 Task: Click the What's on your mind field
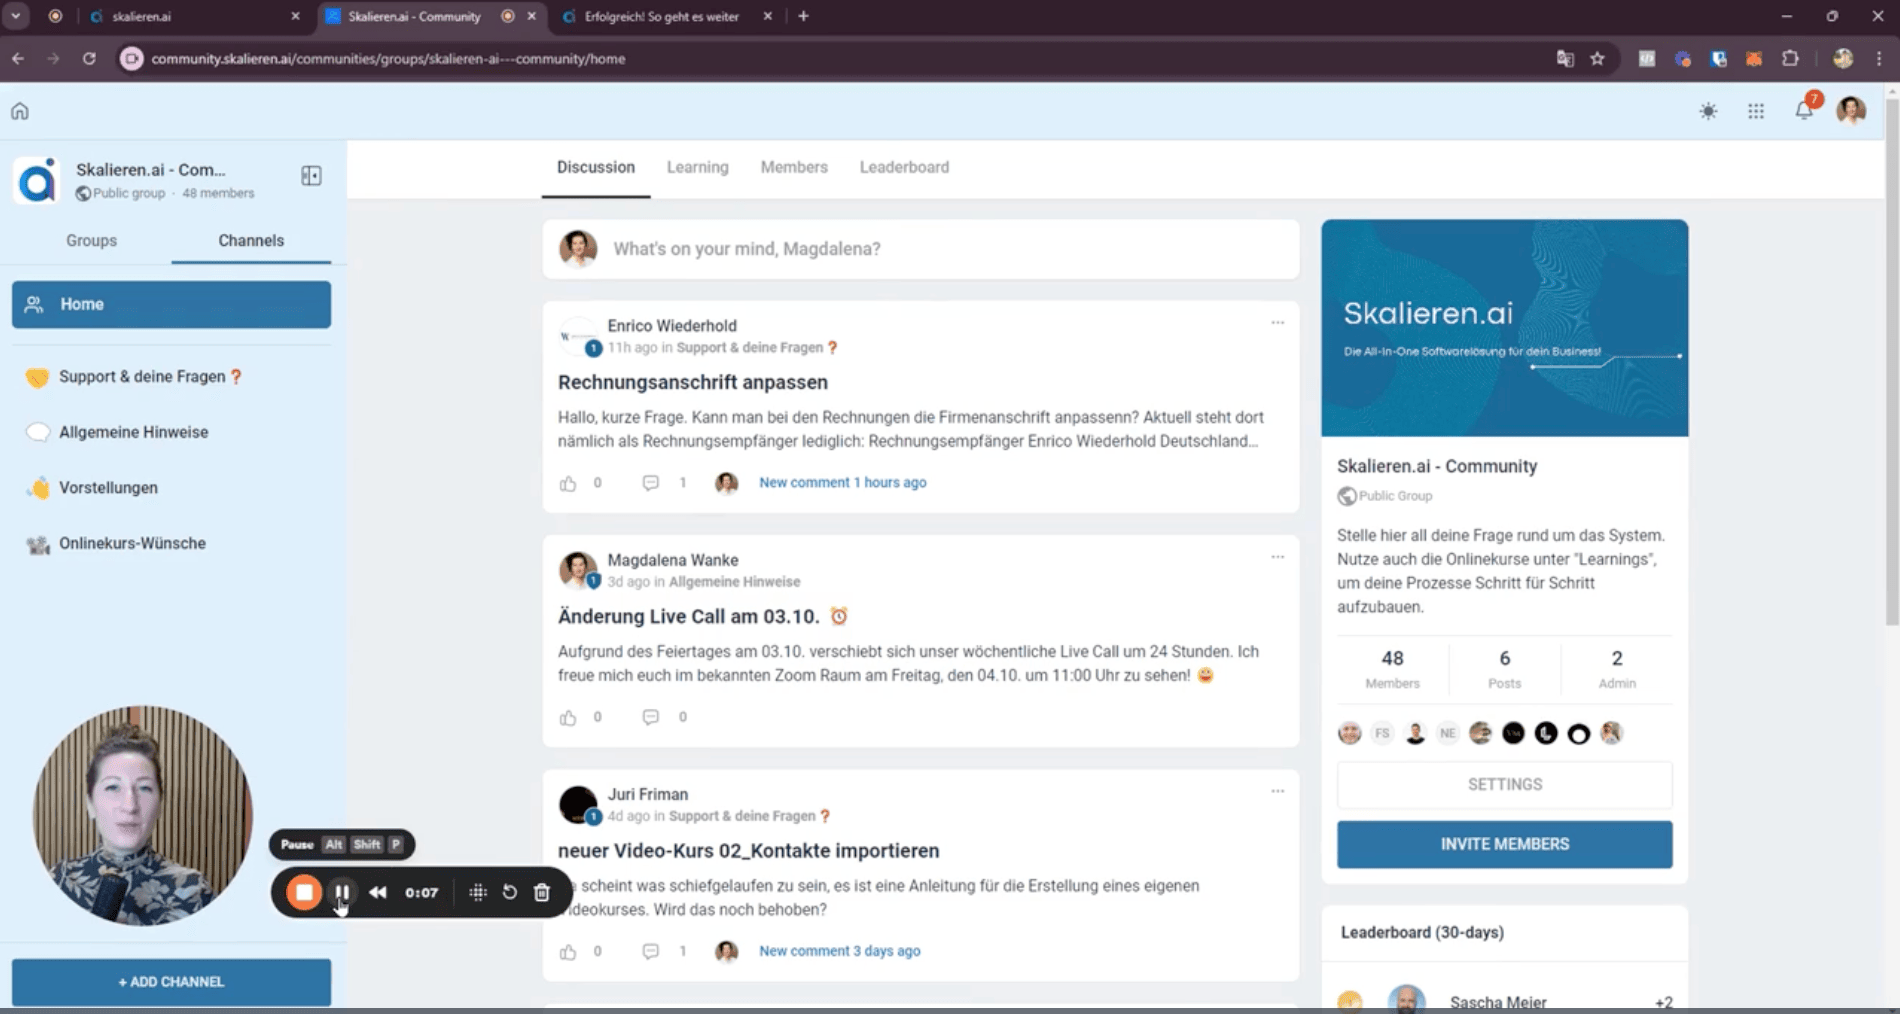(x=921, y=249)
